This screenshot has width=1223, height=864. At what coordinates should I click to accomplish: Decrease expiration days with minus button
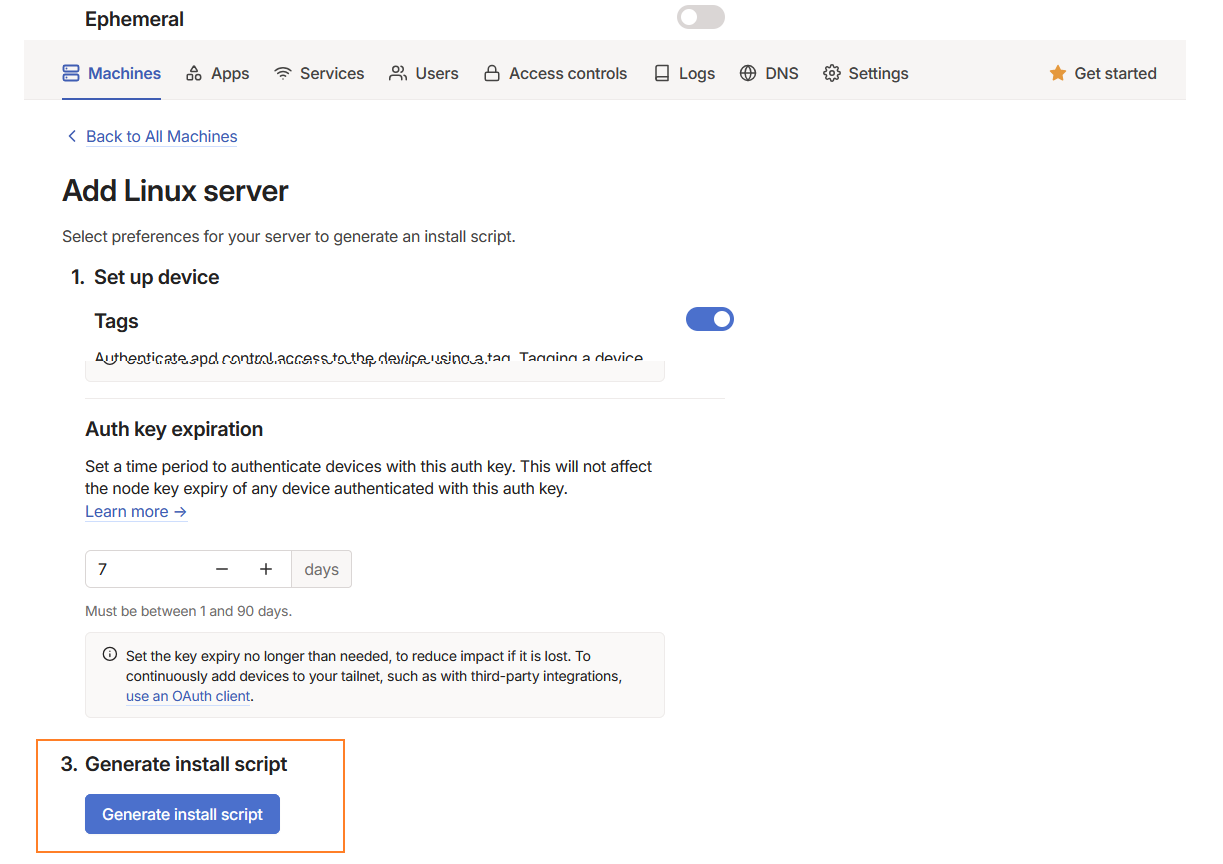pyautogui.click(x=222, y=569)
